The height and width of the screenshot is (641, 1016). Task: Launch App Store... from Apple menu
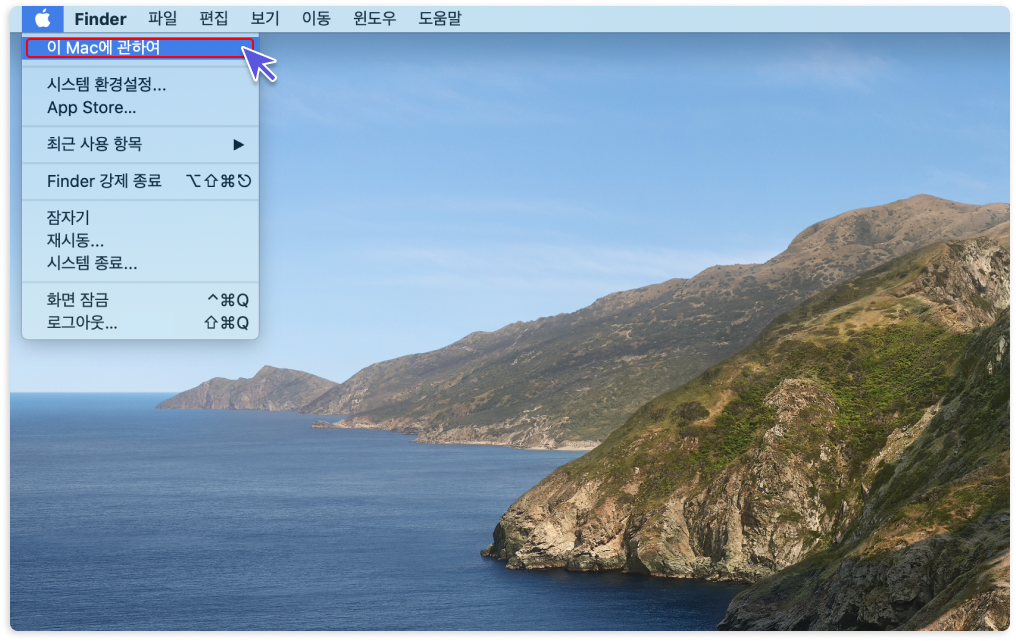tap(140, 108)
